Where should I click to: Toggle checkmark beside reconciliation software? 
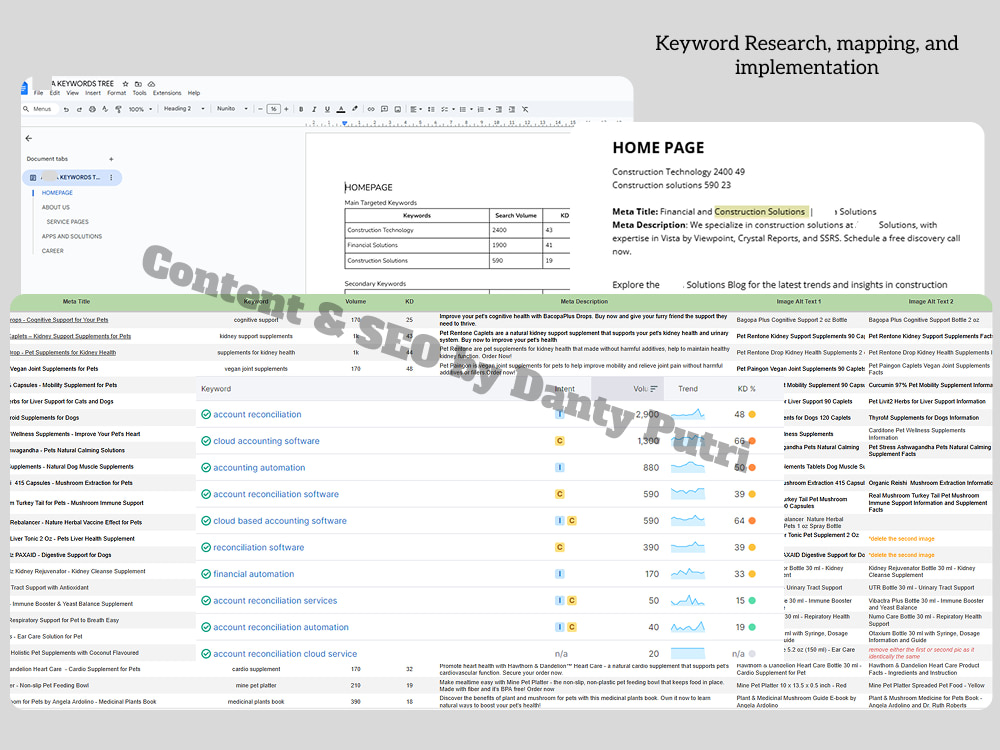[206, 547]
